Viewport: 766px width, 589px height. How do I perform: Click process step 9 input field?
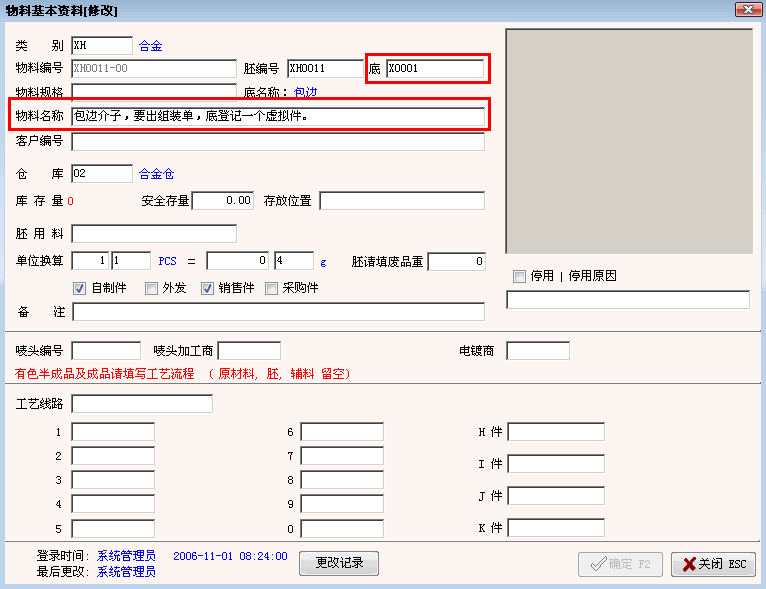tap(342, 504)
